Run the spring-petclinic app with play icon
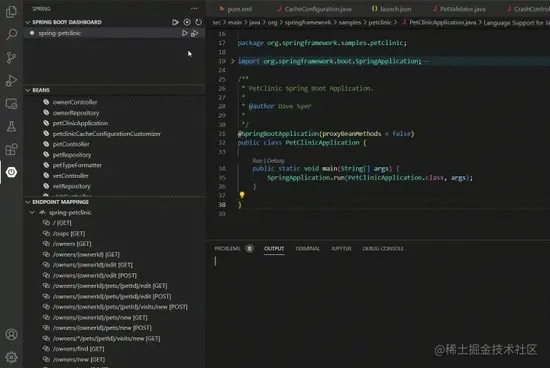The width and height of the screenshot is (550, 368). (x=185, y=33)
